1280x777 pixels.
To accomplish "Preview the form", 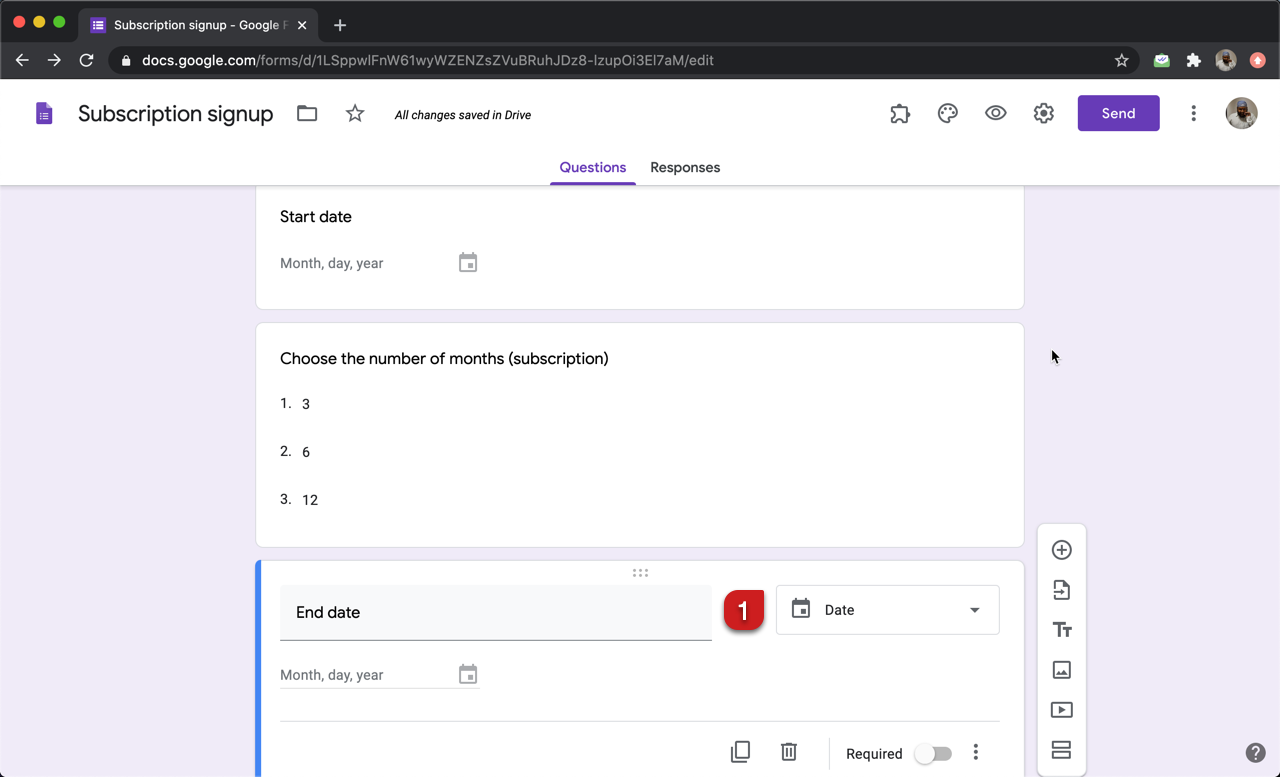I will tap(995, 113).
